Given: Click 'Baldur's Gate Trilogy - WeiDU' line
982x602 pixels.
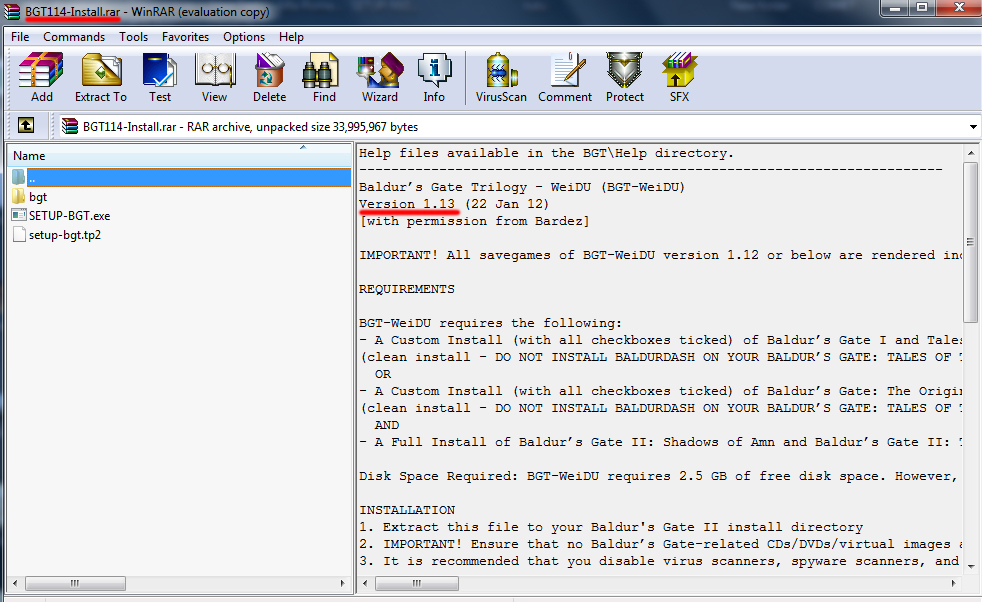Looking at the screenshot, I should [x=522, y=187].
